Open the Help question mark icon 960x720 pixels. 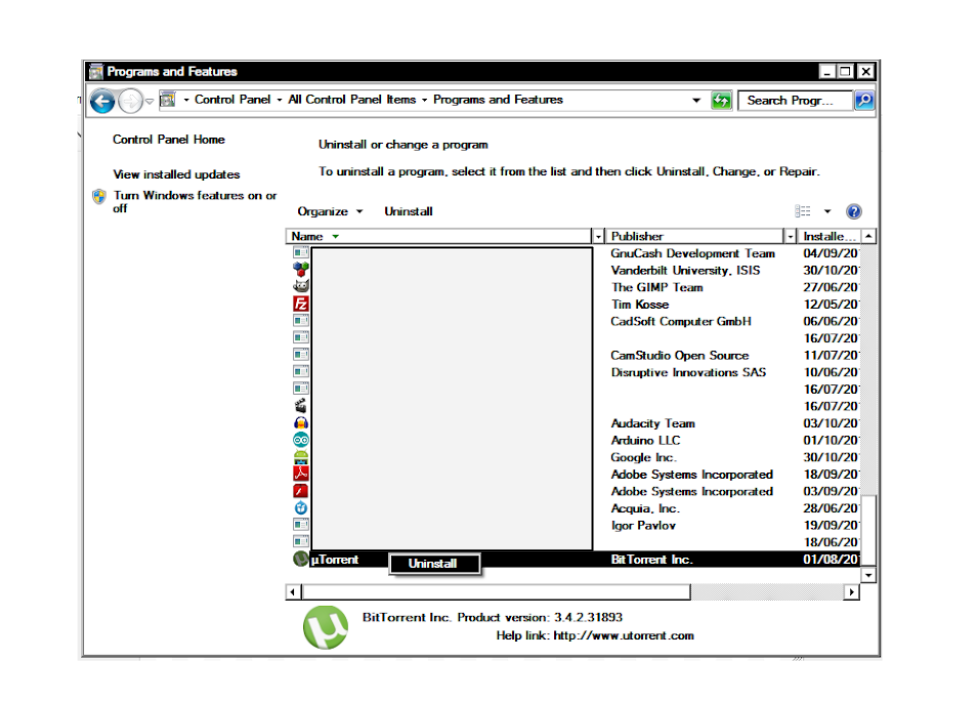pos(853,212)
